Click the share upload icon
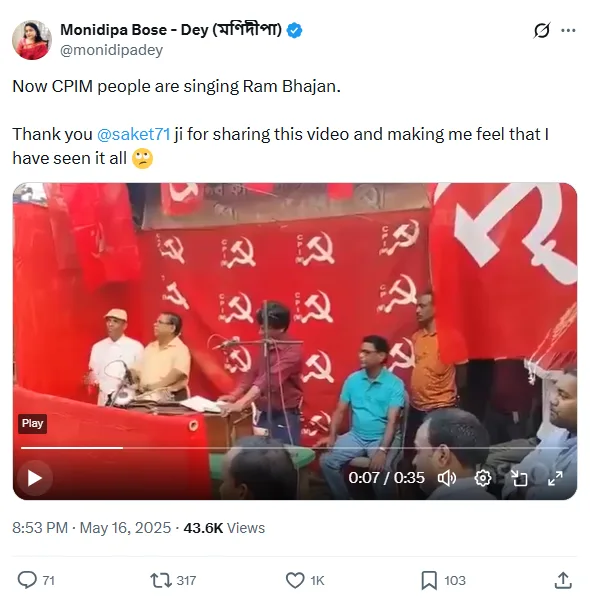Viewport: 590px width, 602px height. [x=563, y=580]
